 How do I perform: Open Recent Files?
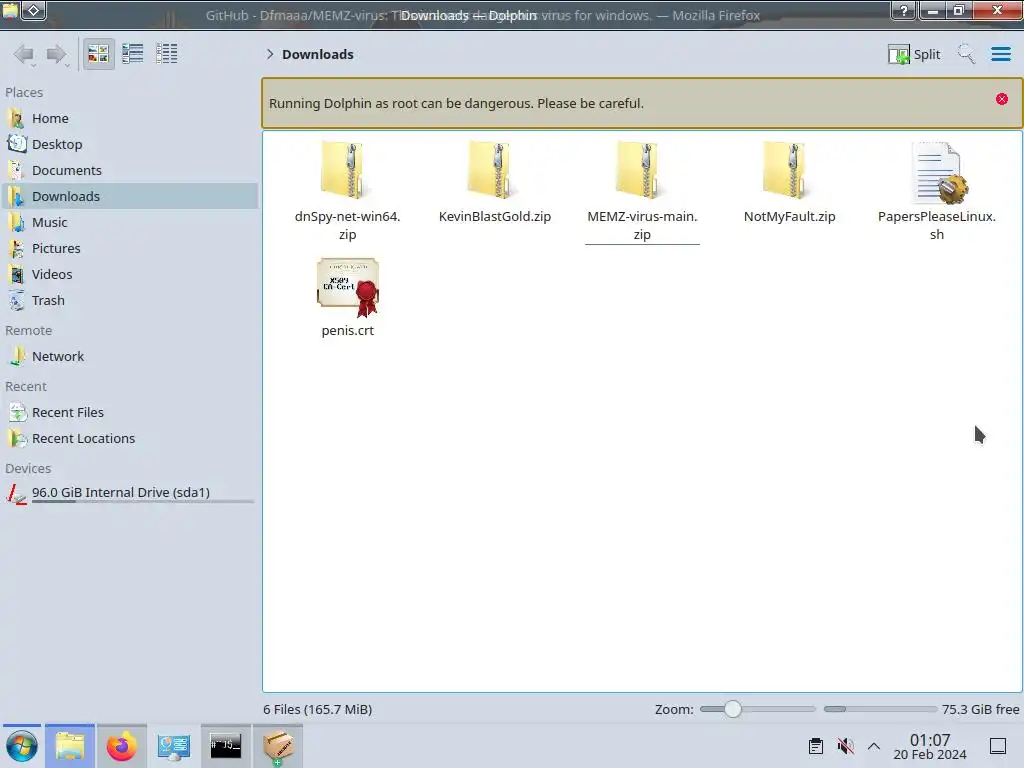(130, 413)
